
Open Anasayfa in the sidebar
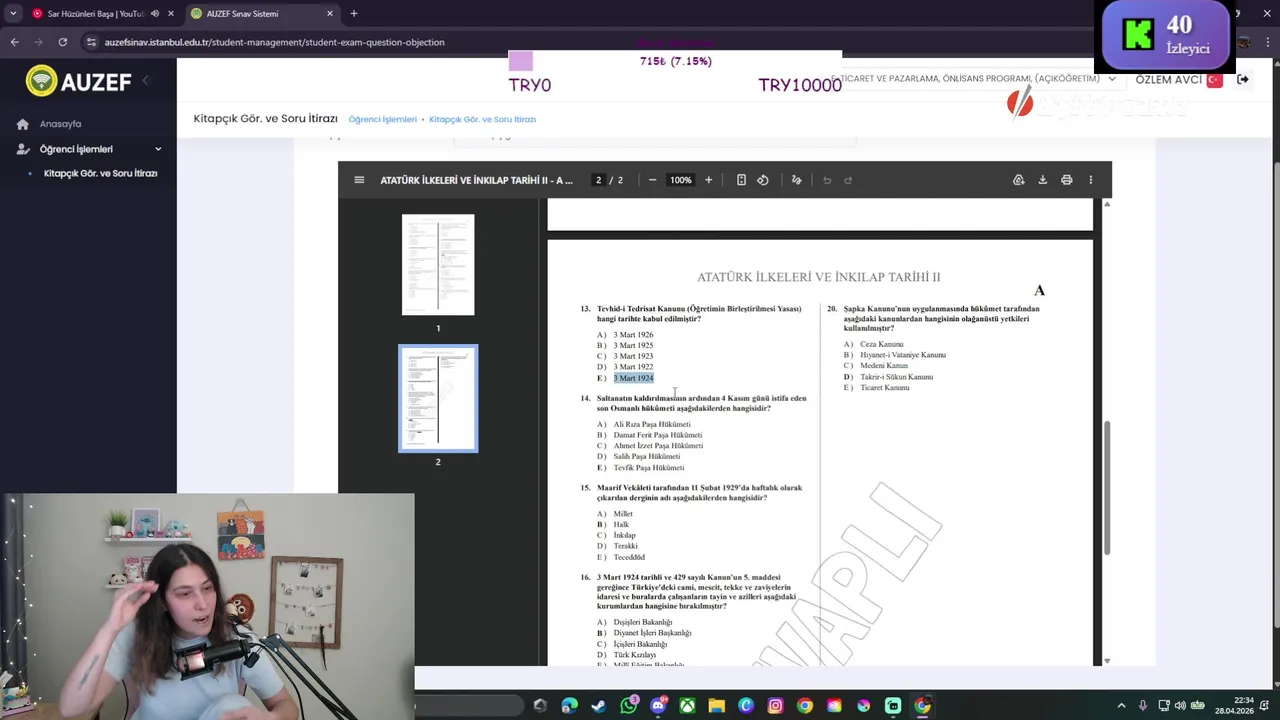[x=60, y=124]
